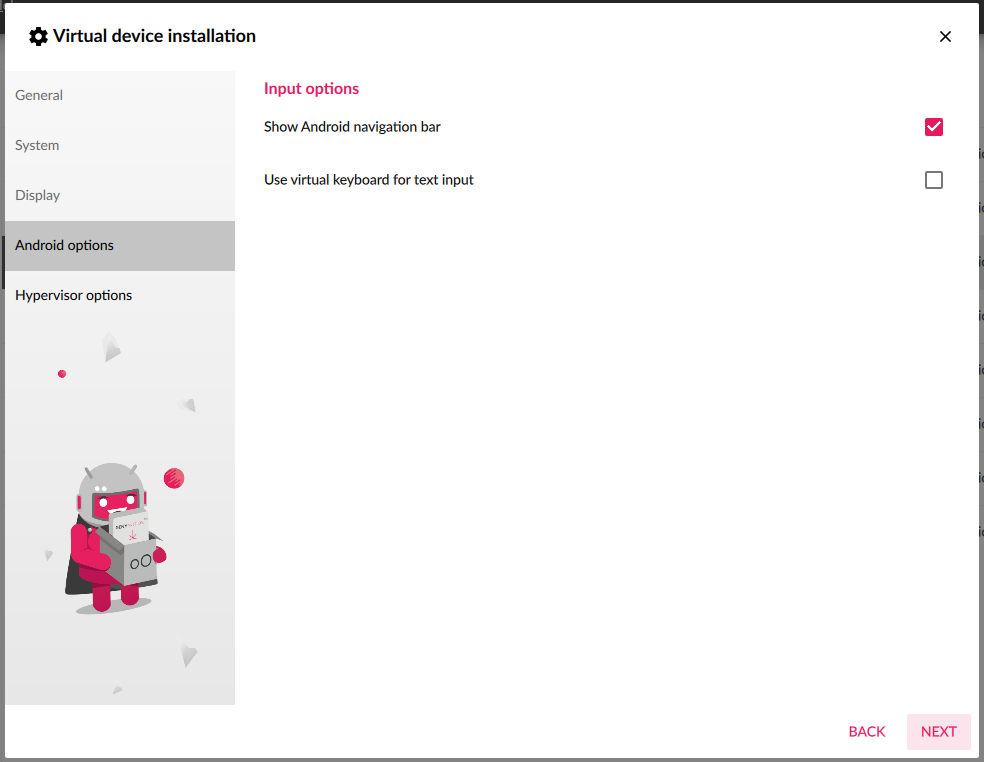Click the Virtual device installation title text
984x762 pixels.
154,37
